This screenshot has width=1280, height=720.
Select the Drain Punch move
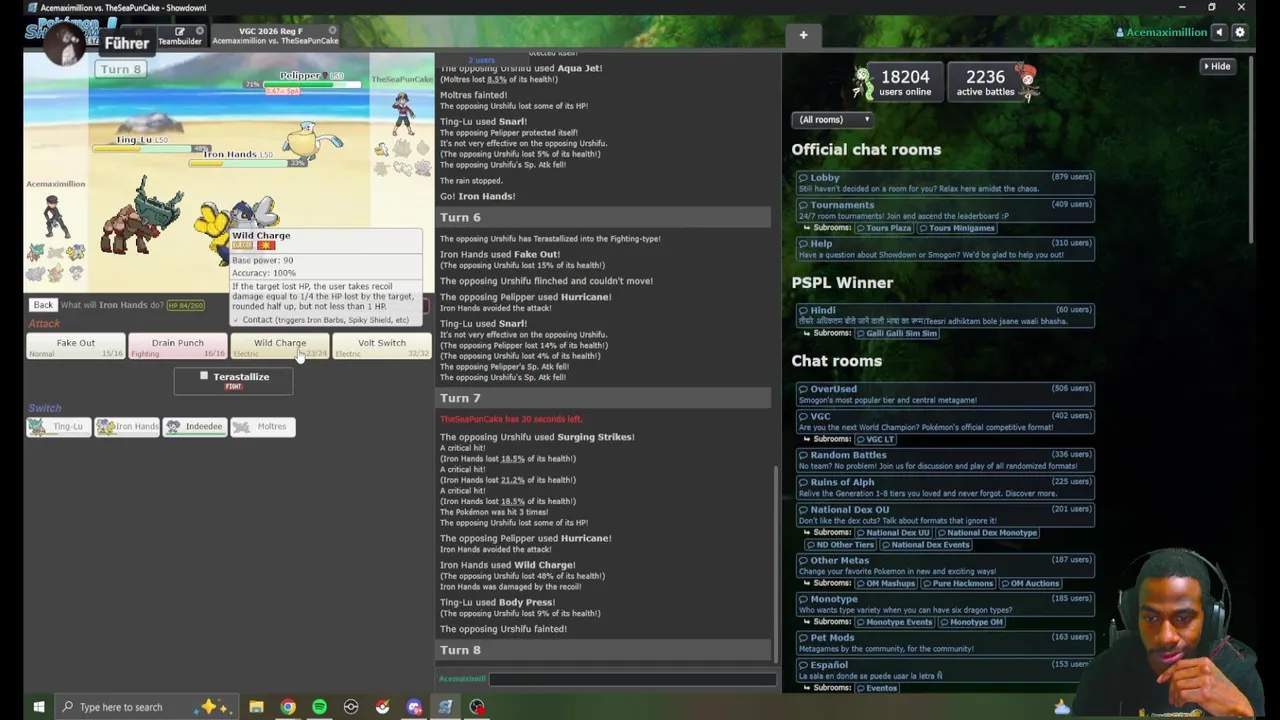[177, 346]
